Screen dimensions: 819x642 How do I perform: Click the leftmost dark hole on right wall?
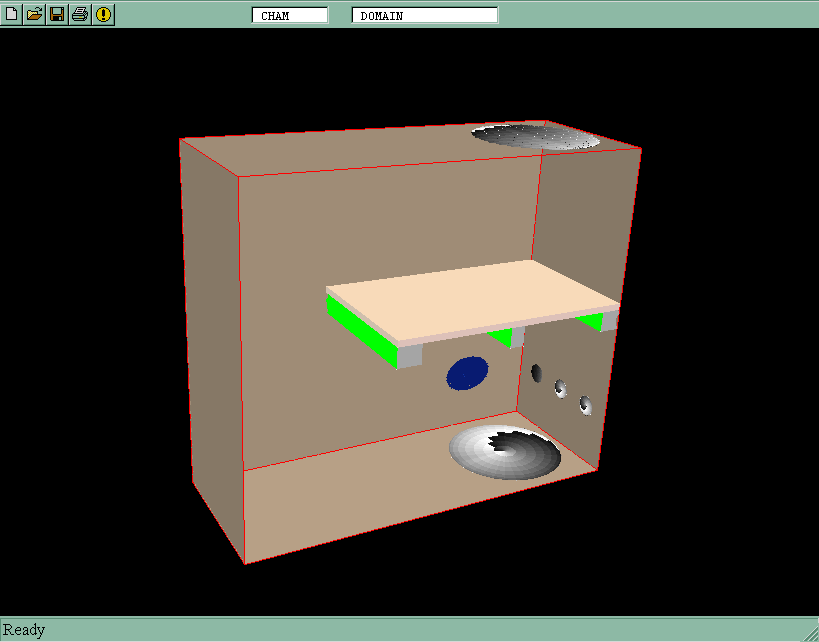point(537,373)
